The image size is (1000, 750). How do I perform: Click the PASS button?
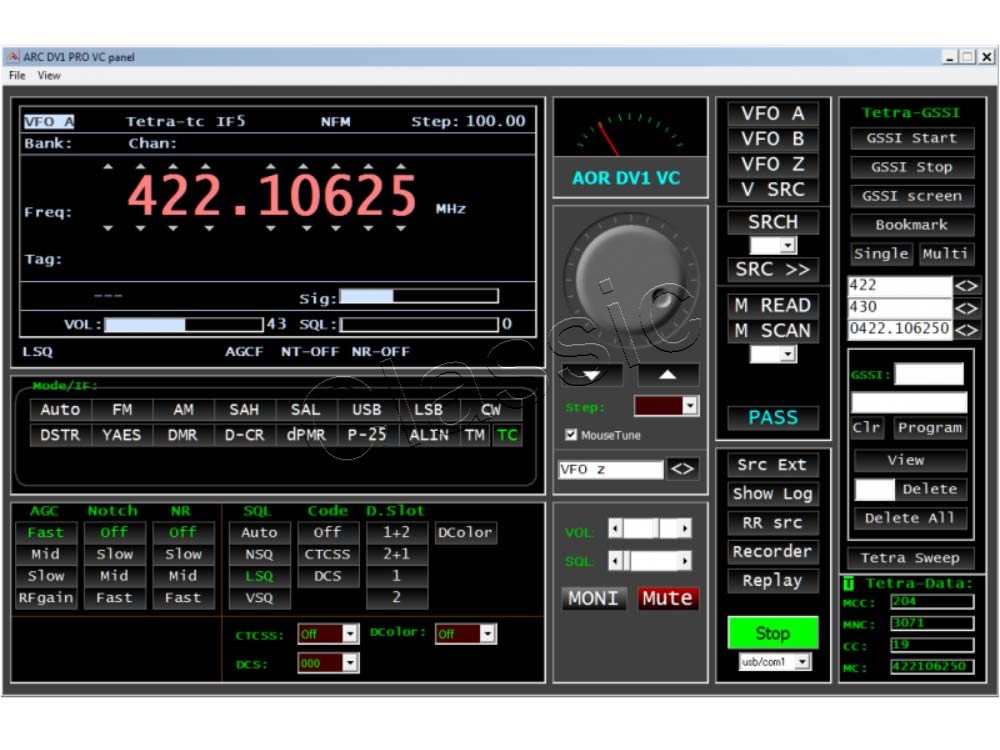point(772,418)
